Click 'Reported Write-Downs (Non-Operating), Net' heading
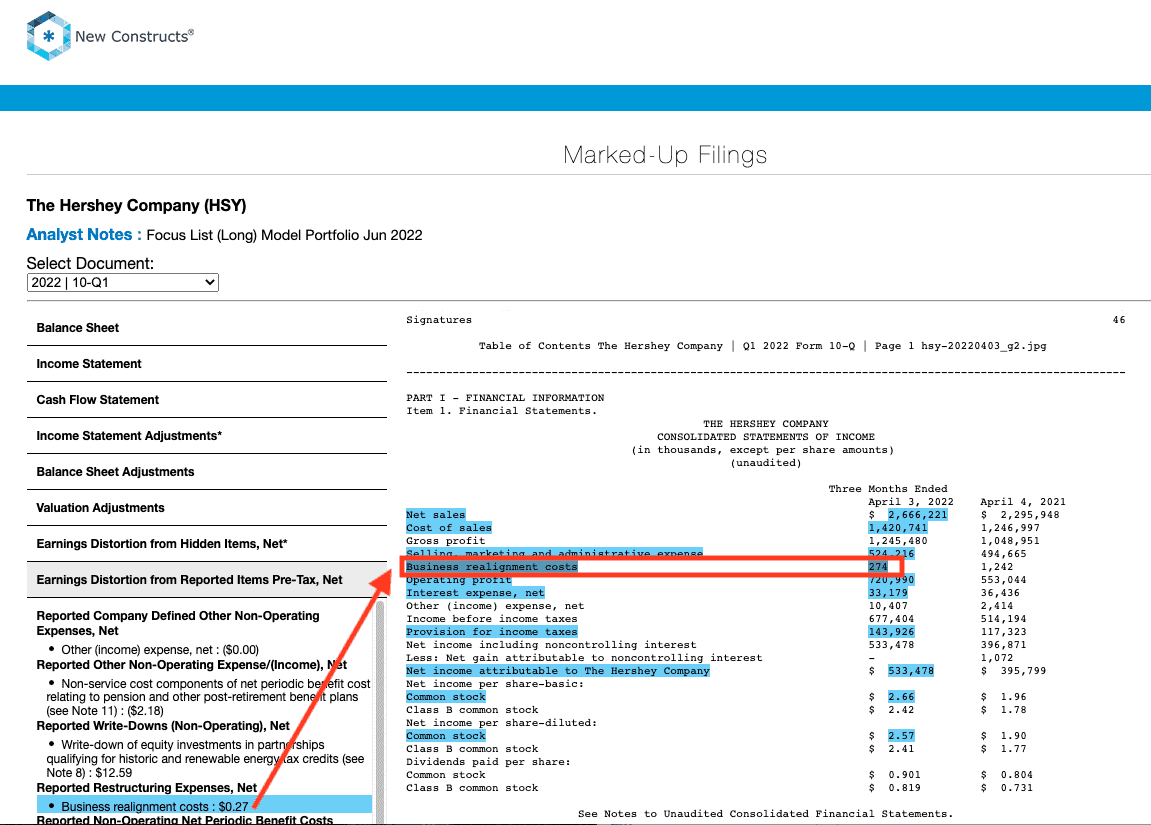The image size is (1151, 825). [163, 726]
